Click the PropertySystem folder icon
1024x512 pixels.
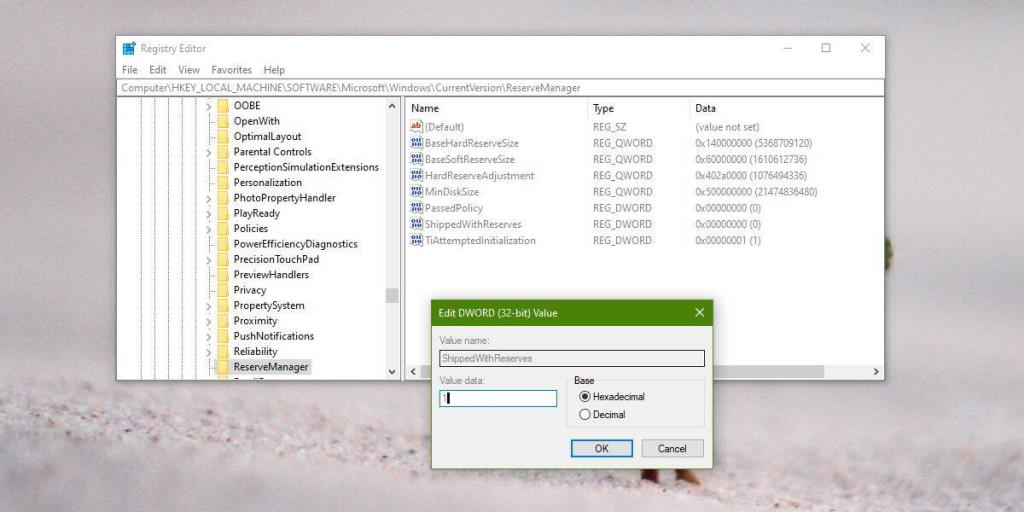coord(223,305)
